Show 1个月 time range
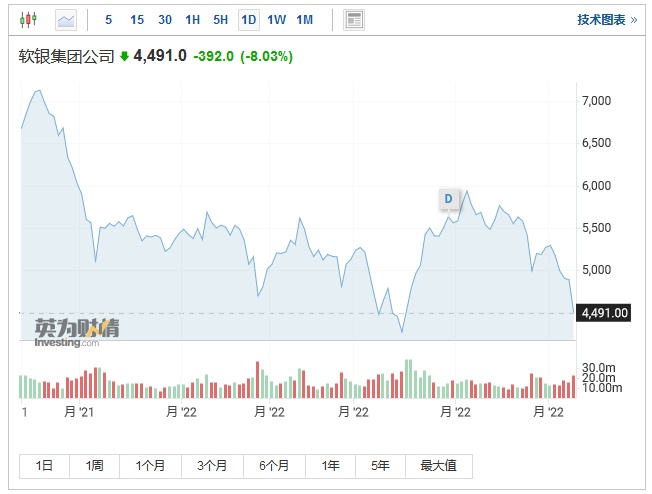This screenshot has width=652, height=494. coord(151,466)
